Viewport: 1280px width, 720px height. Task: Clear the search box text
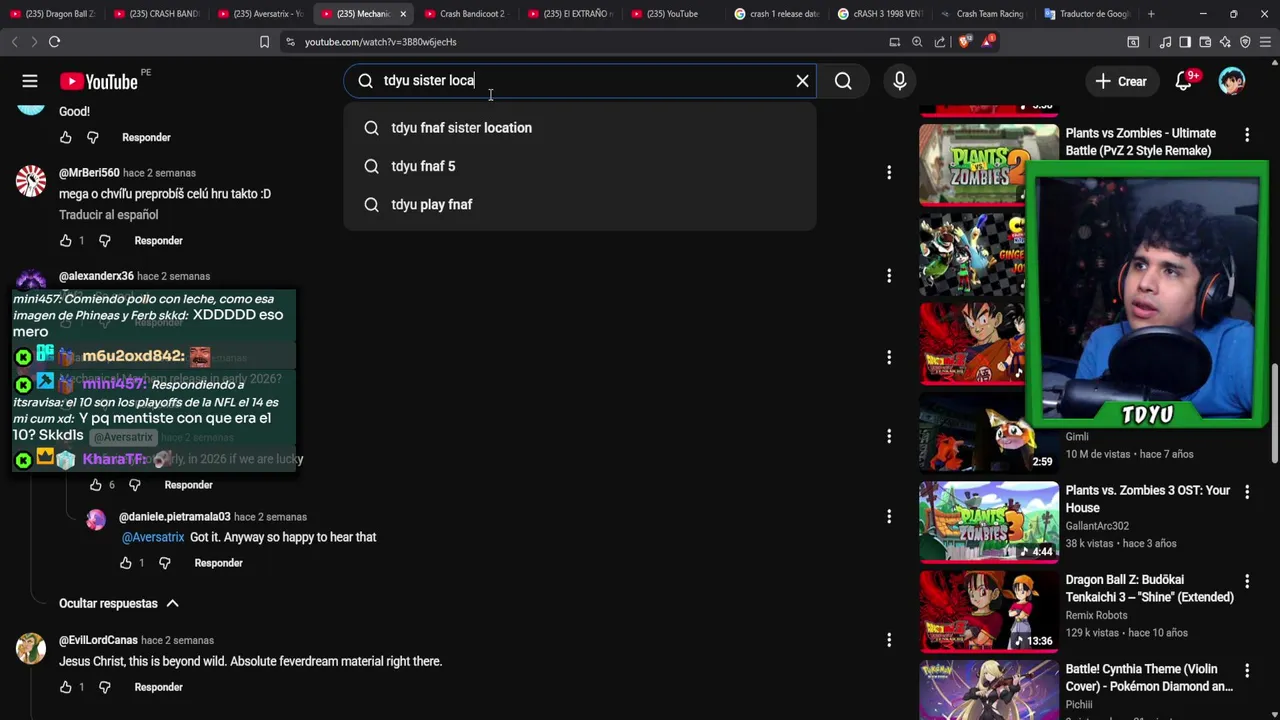[x=802, y=81]
